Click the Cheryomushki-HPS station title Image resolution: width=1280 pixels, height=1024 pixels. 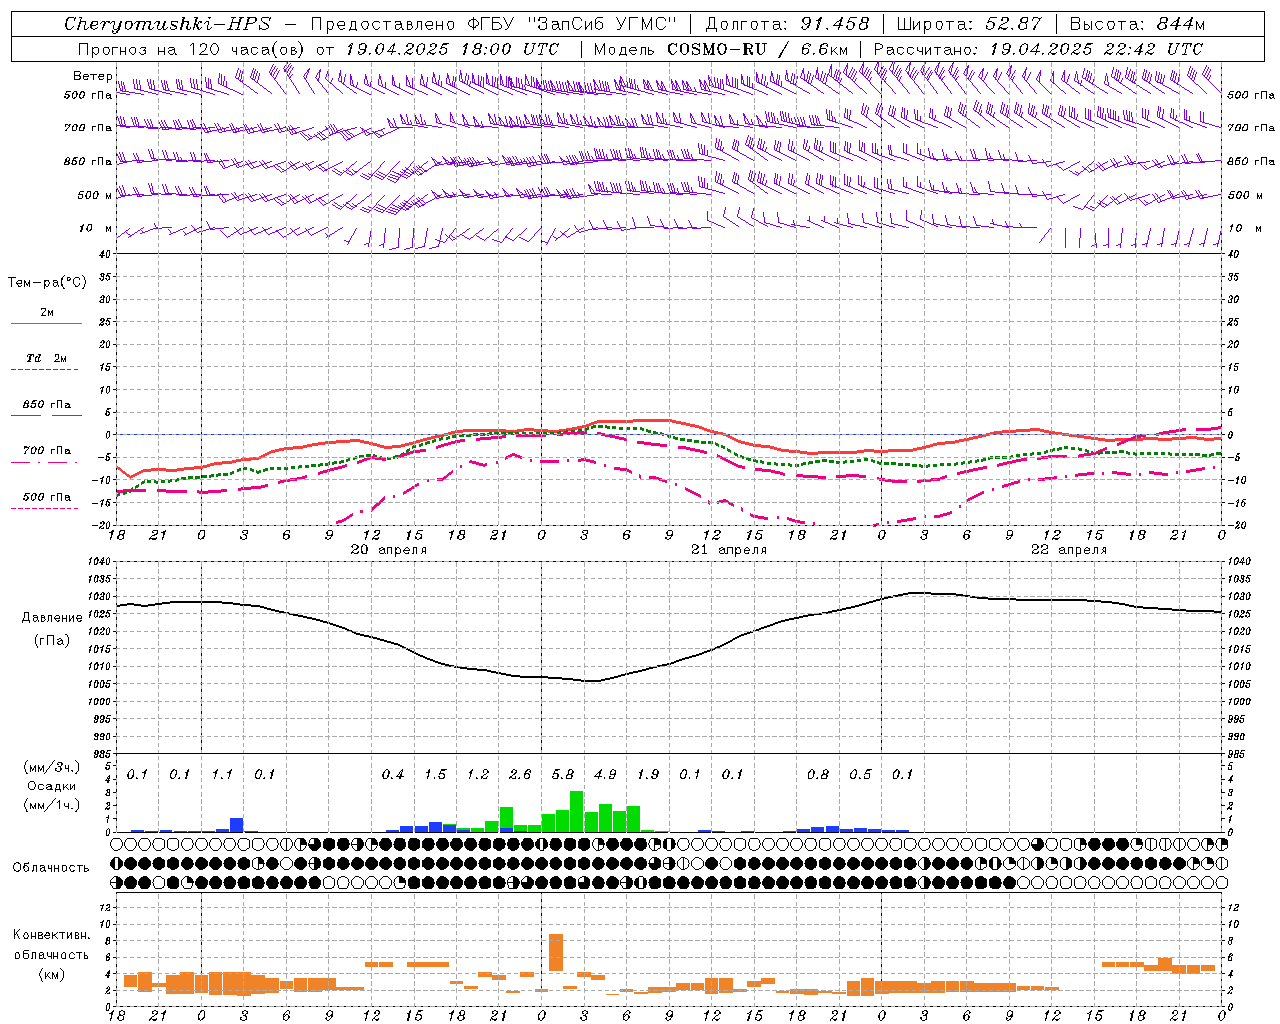click(167, 24)
